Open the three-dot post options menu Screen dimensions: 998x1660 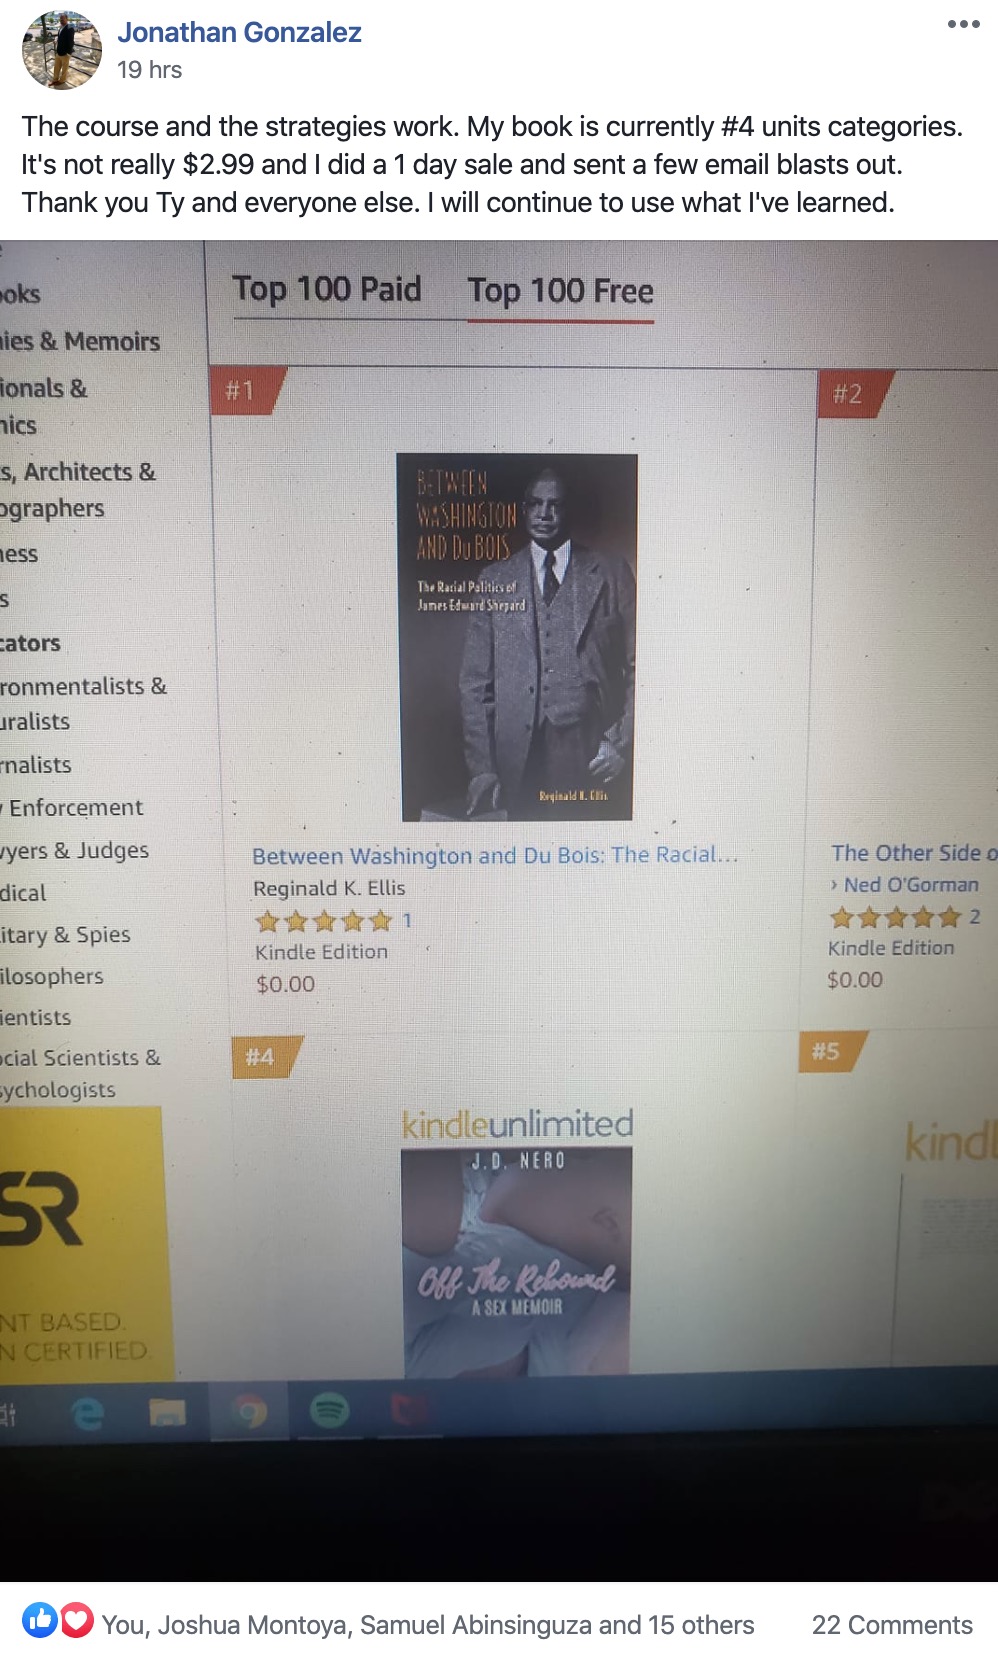point(963,24)
